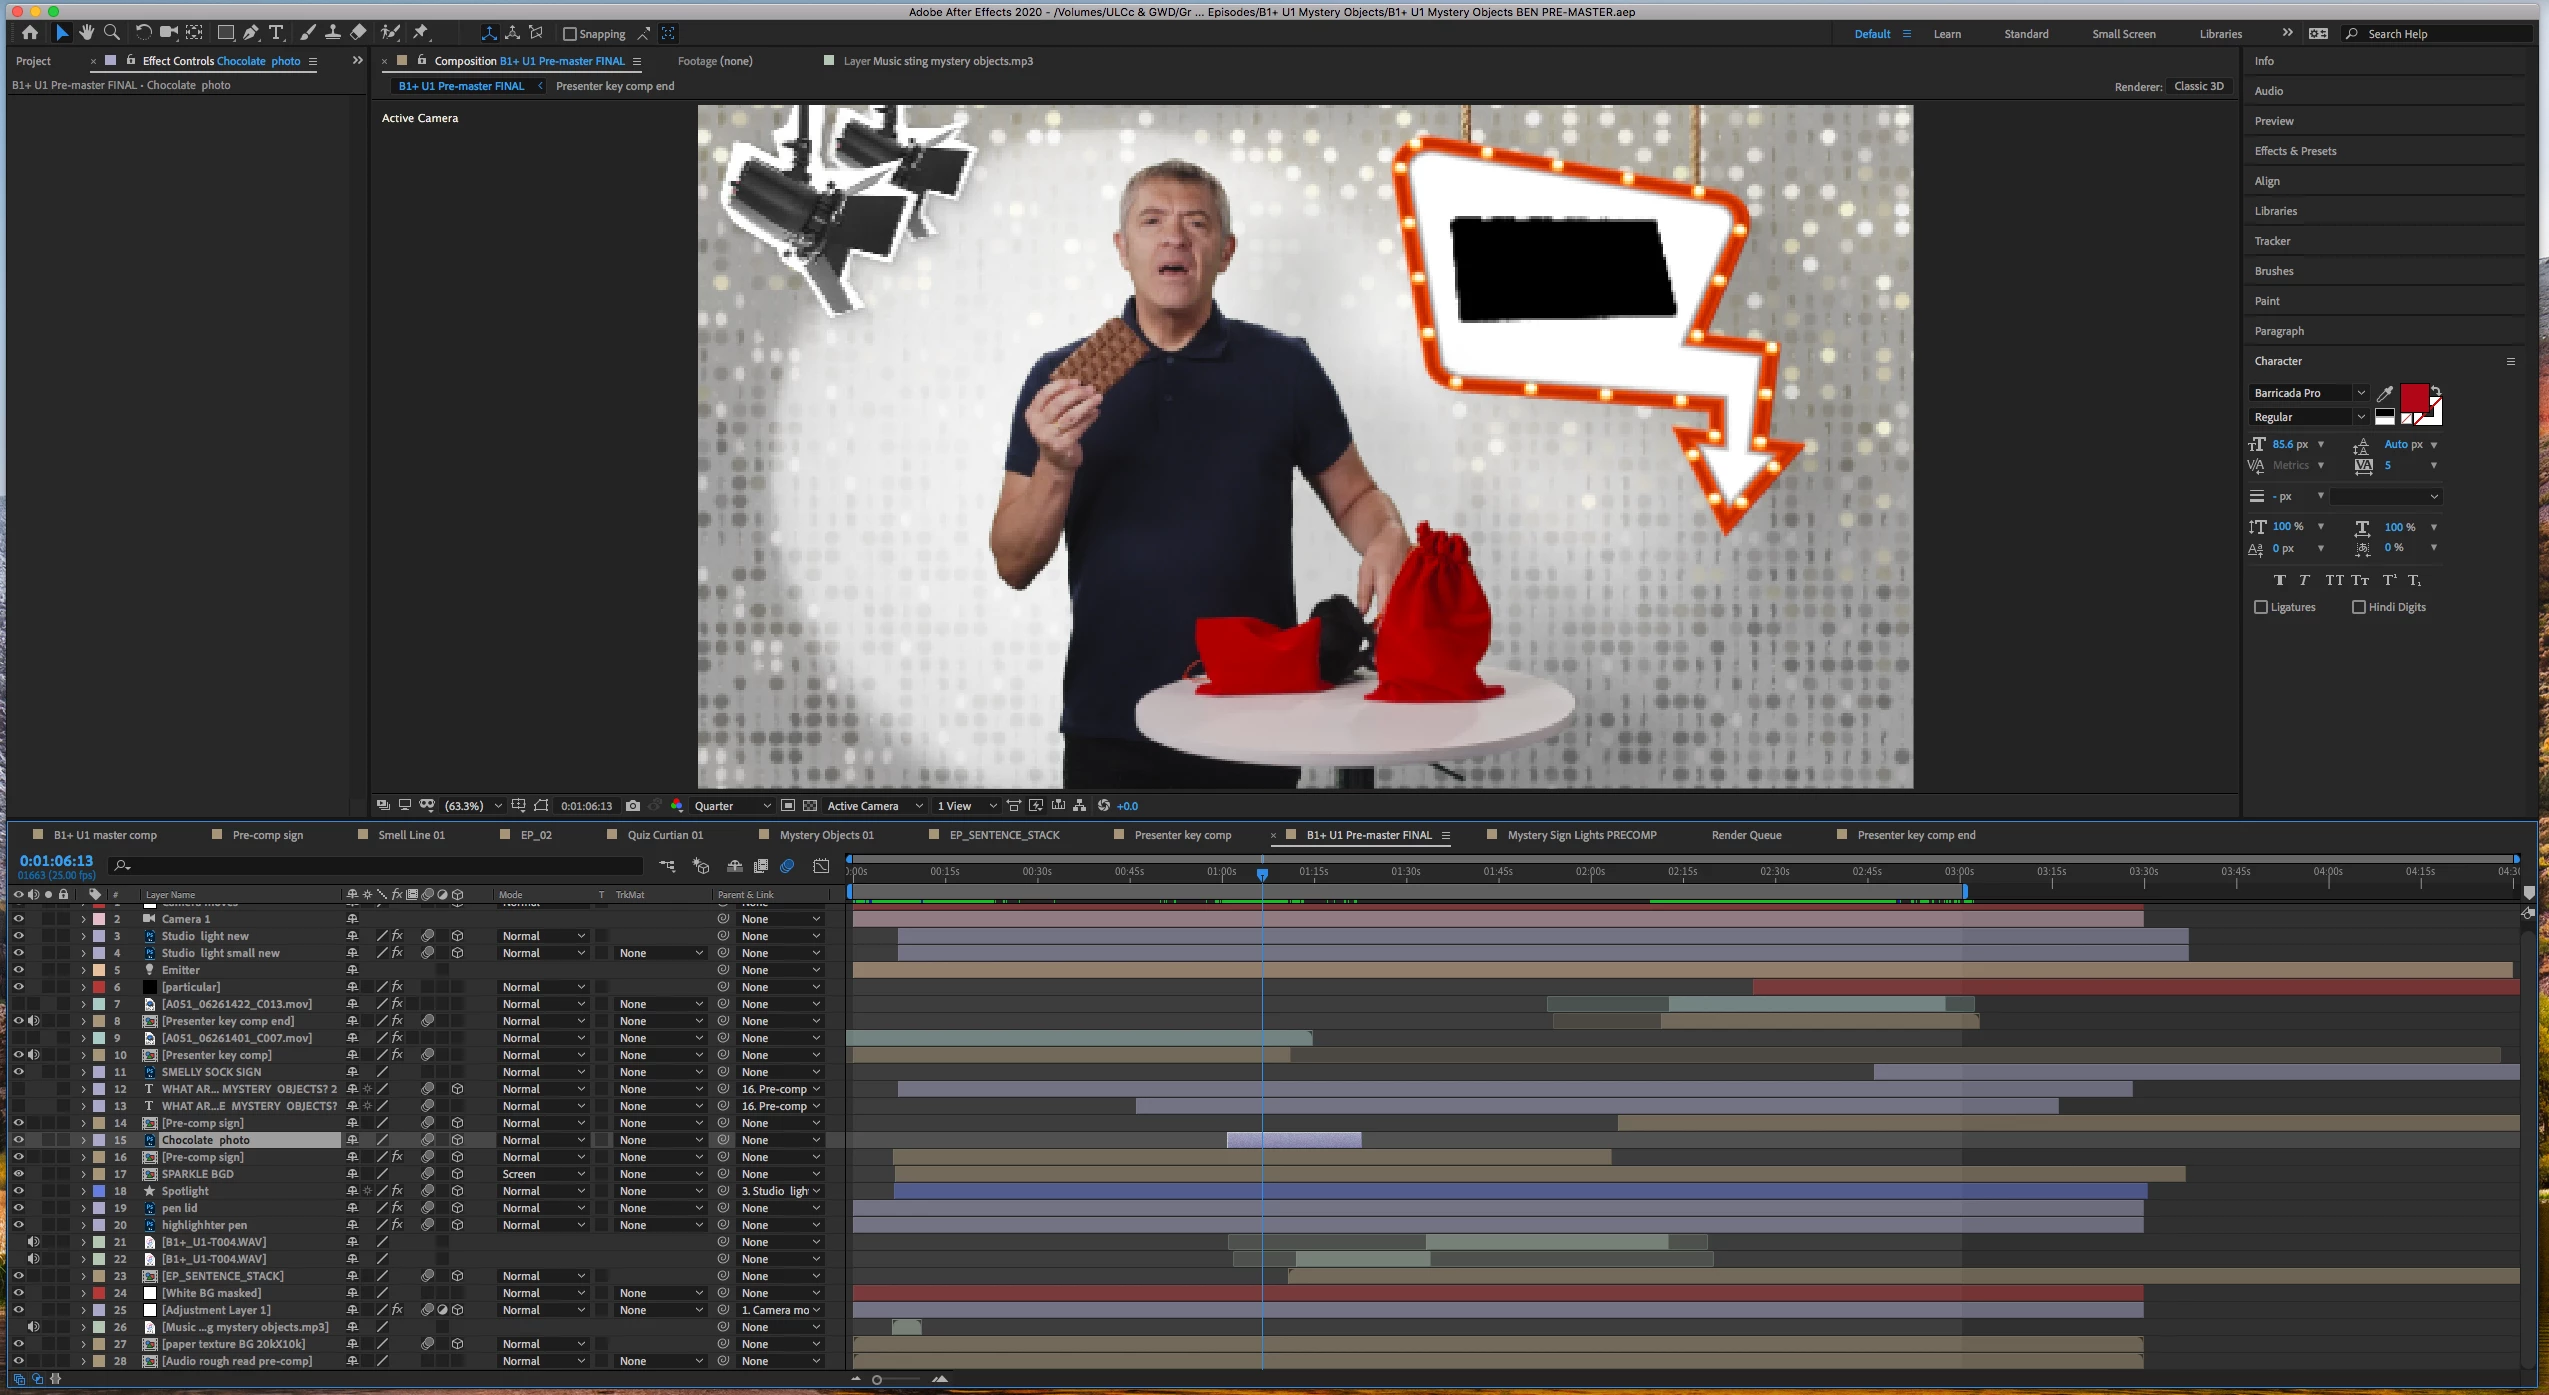
Task: Select the Pen tool
Action: tap(251, 33)
